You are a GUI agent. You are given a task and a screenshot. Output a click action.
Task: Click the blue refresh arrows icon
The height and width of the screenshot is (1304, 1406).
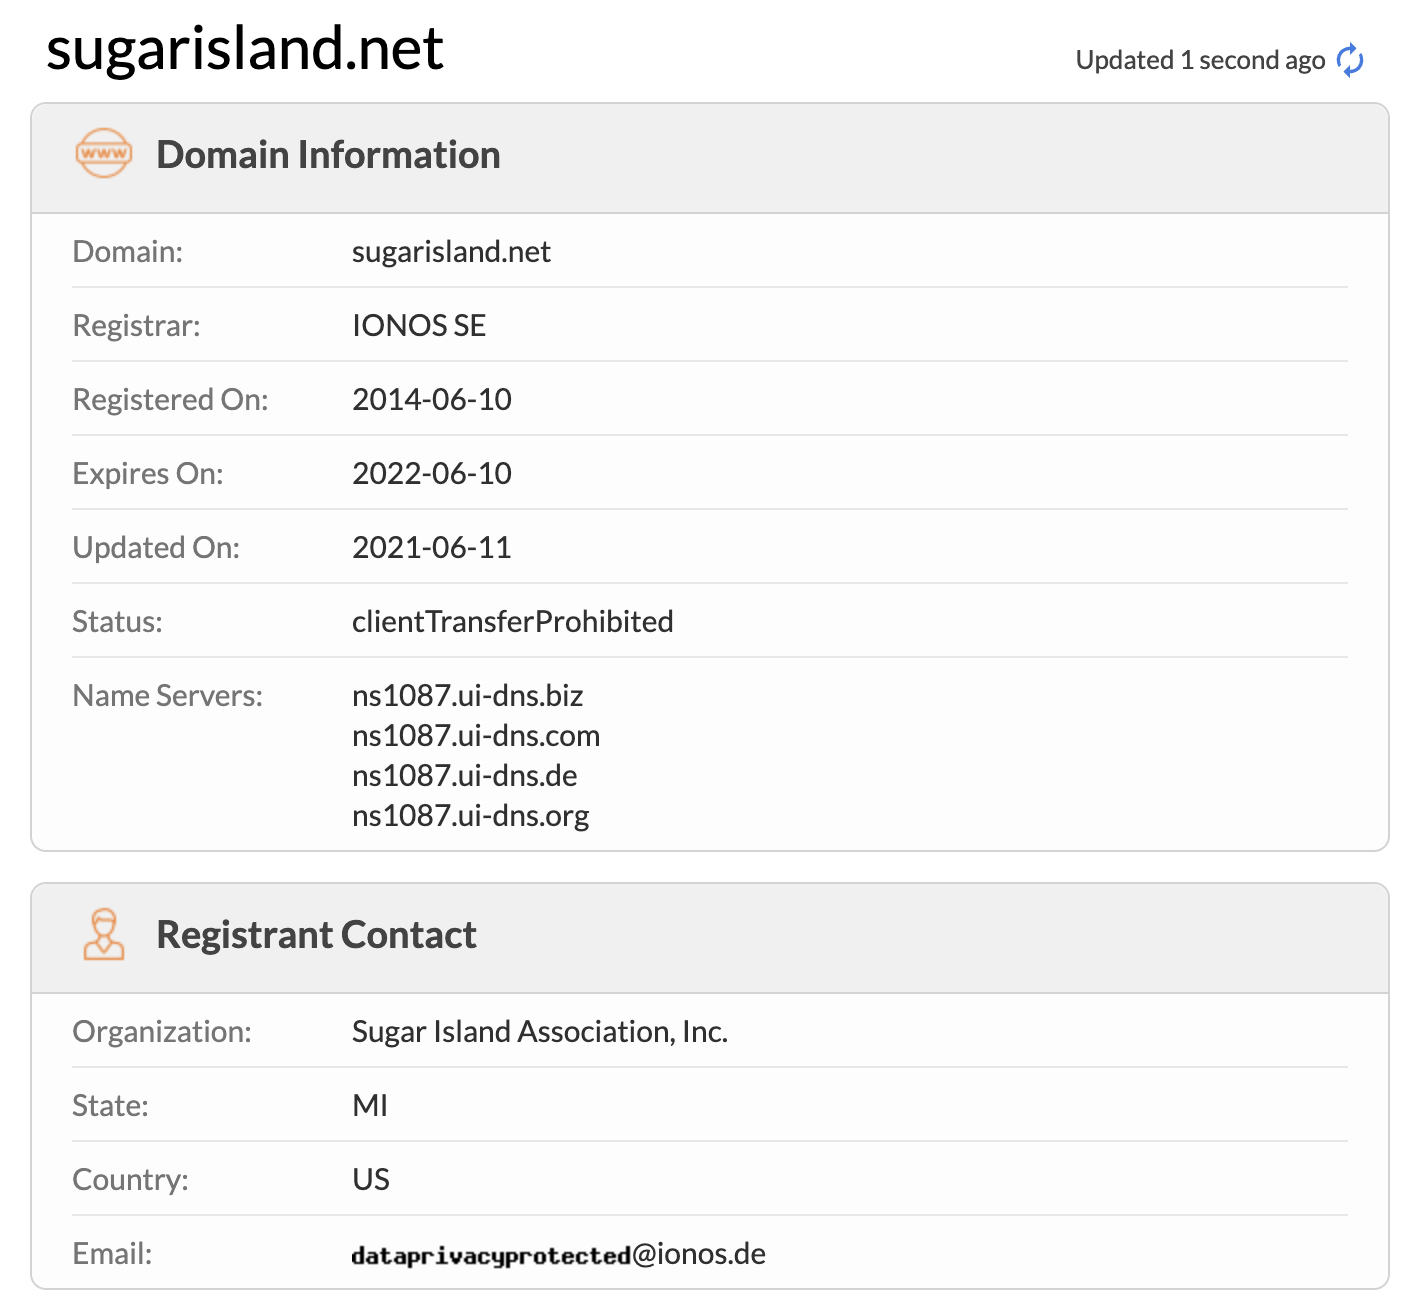coord(1350,60)
